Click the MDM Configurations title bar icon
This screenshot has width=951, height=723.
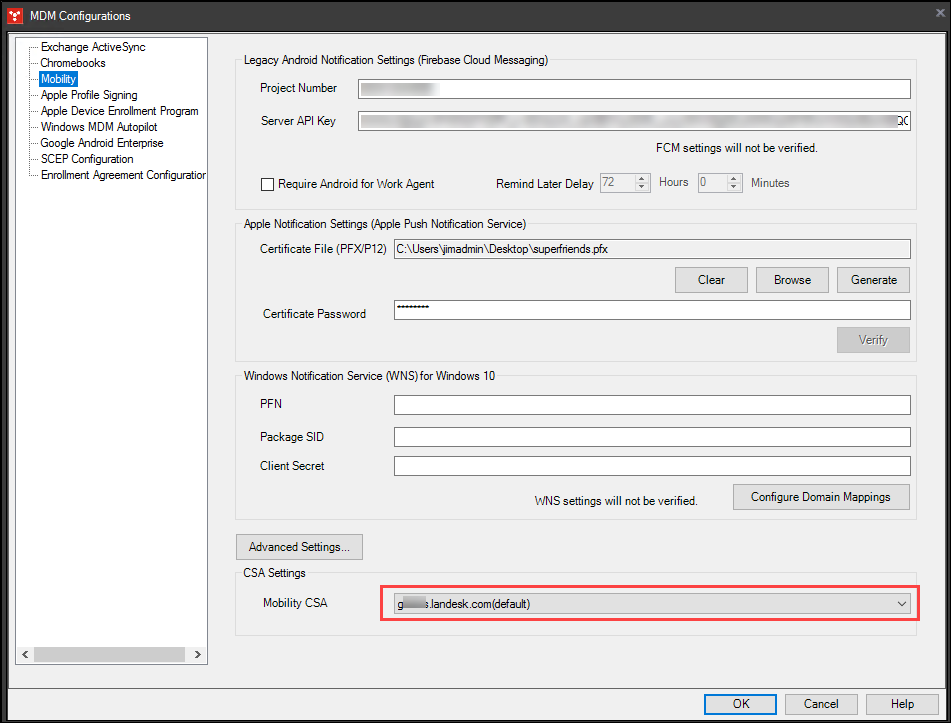tap(13, 15)
